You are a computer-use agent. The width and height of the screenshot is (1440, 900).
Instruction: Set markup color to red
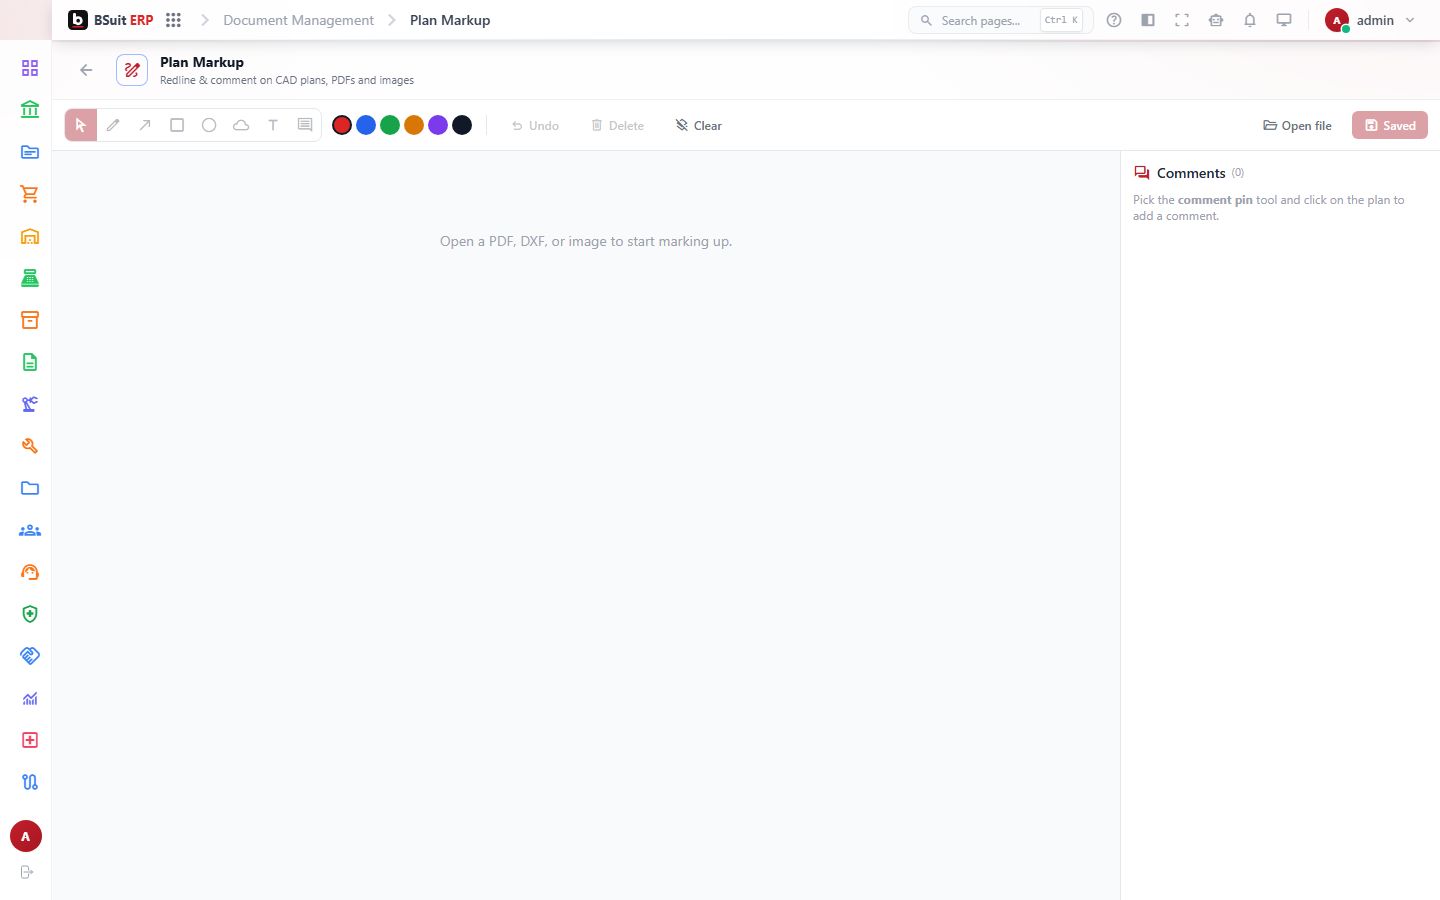tap(342, 125)
